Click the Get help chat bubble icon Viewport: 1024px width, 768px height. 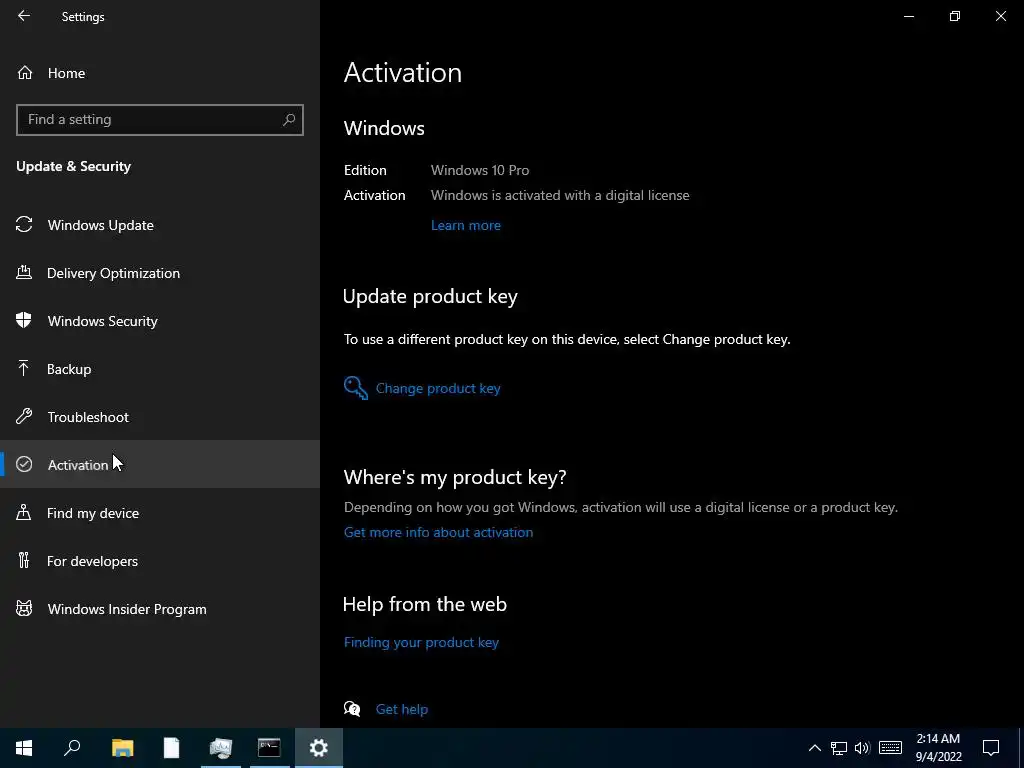tap(352, 709)
